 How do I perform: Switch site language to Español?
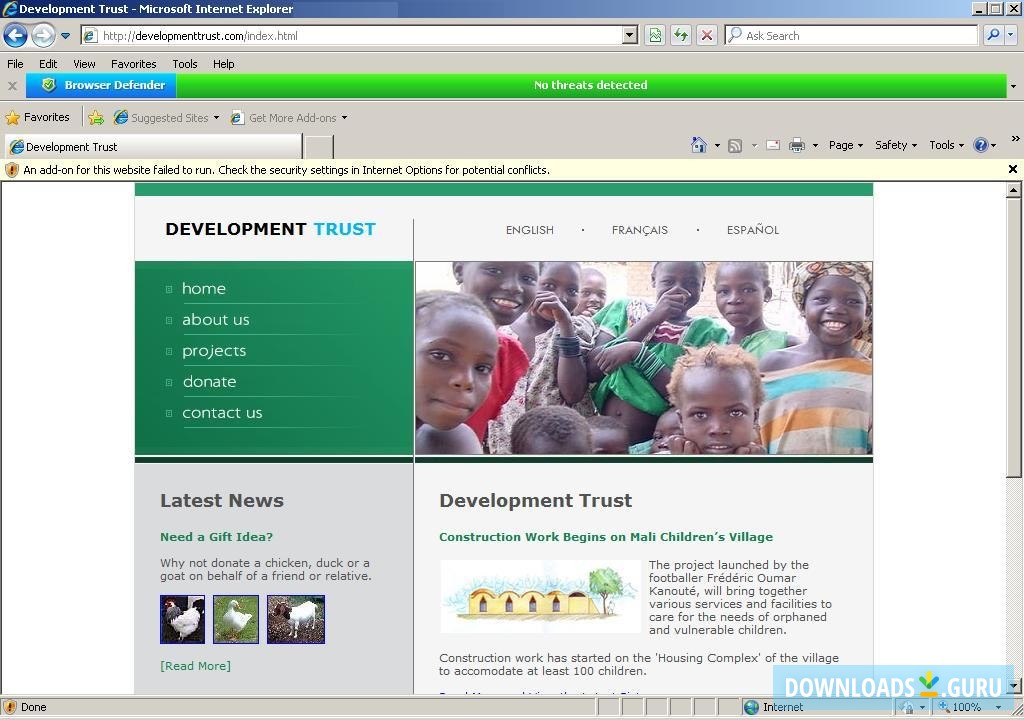coord(752,229)
